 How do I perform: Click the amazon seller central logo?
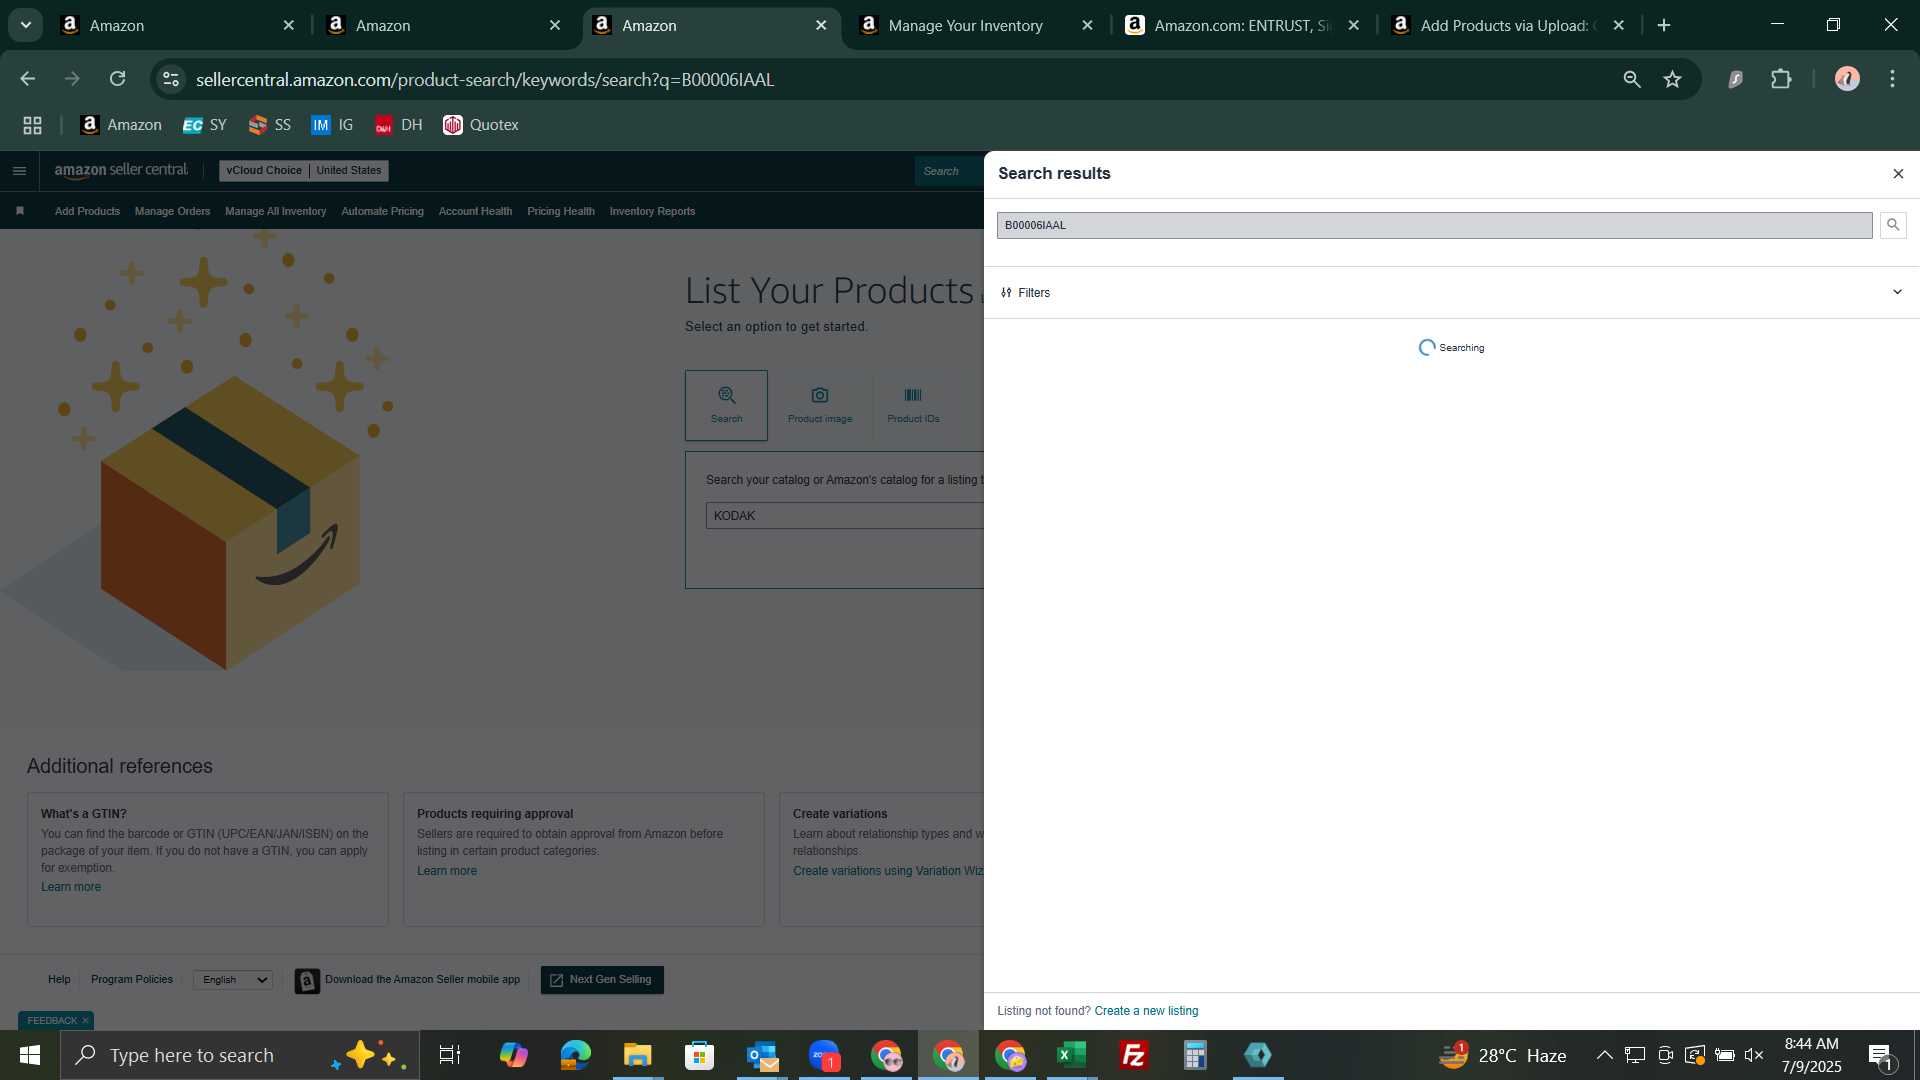(x=121, y=170)
